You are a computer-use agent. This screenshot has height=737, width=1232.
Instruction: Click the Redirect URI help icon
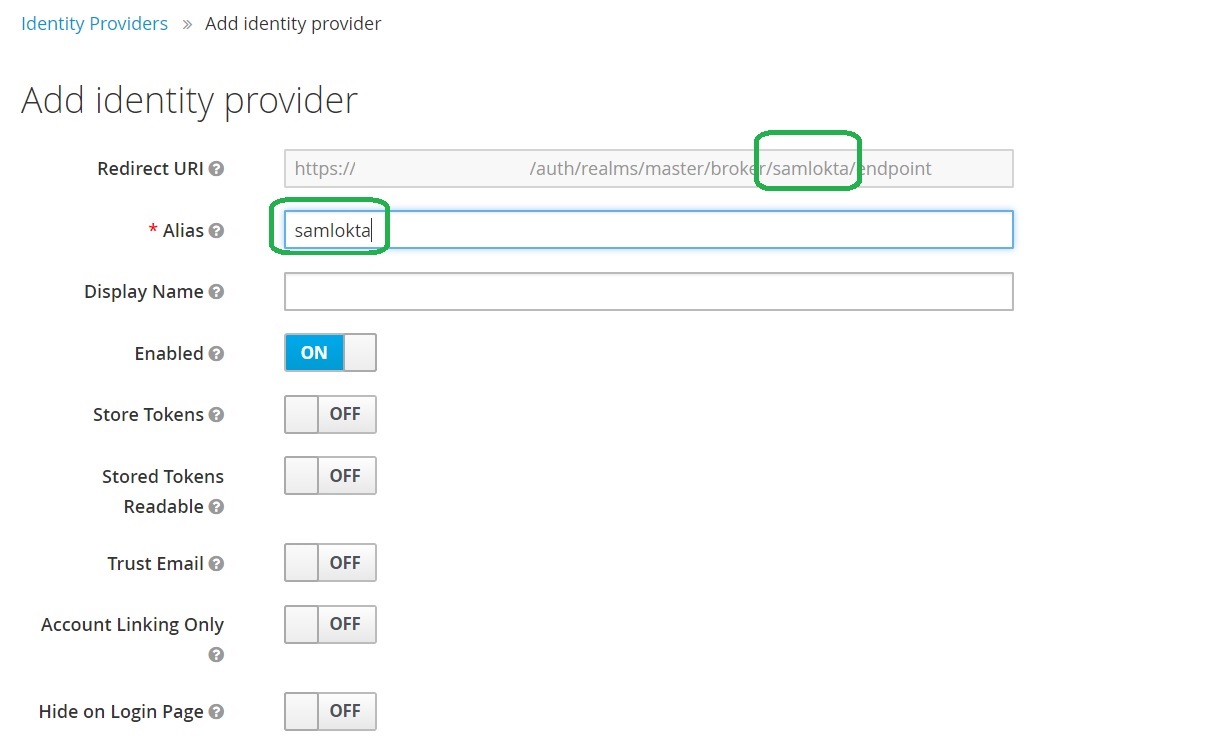click(216, 169)
